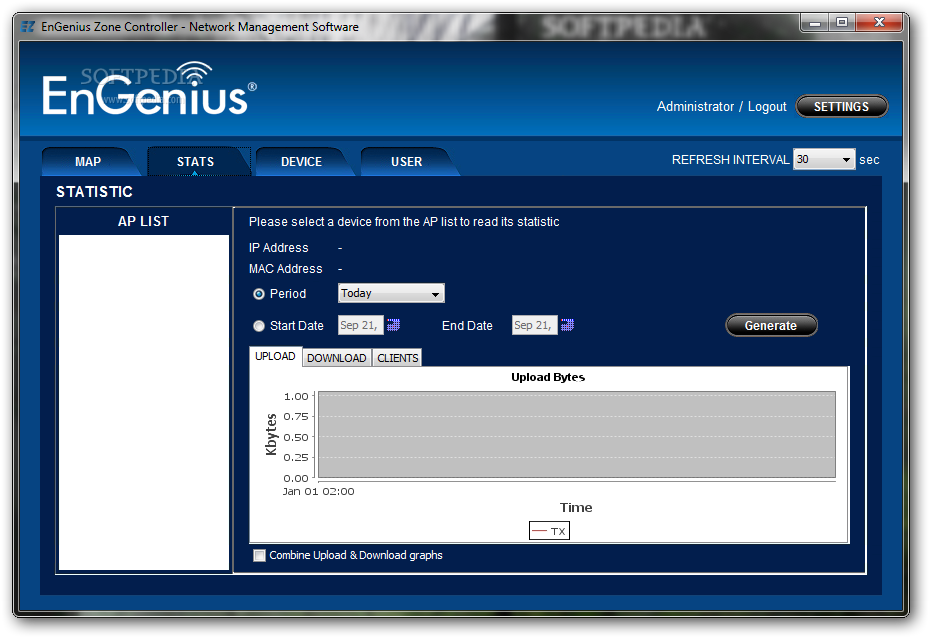Click the STATISTIC heading
Screen dimensions: 930x638
tap(94, 192)
